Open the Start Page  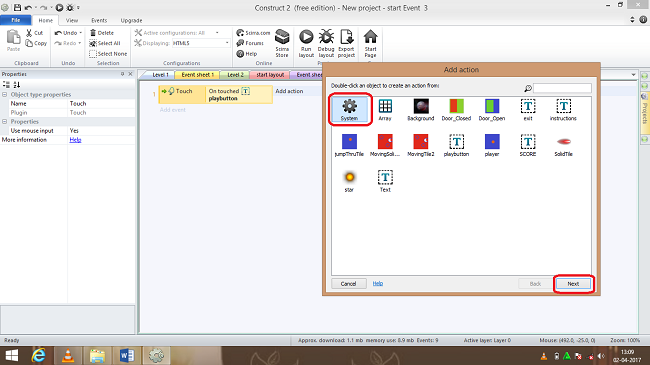point(370,44)
